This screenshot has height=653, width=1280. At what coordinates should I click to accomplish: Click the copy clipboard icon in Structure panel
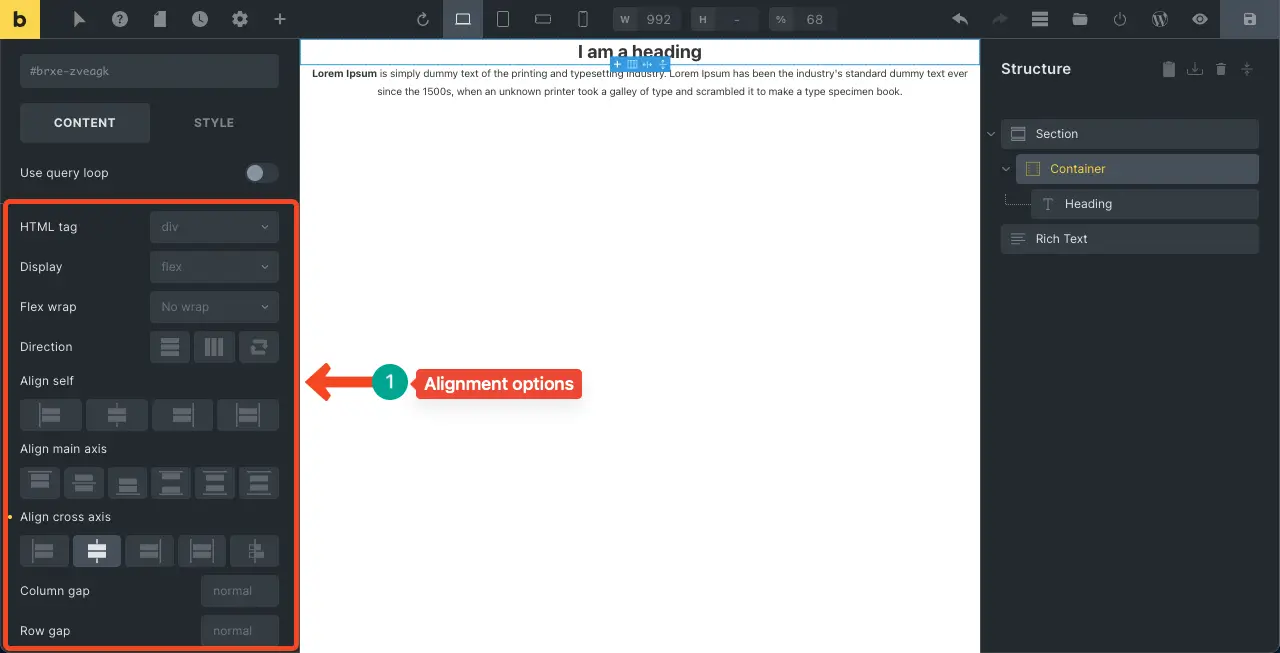tap(1169, 69)
